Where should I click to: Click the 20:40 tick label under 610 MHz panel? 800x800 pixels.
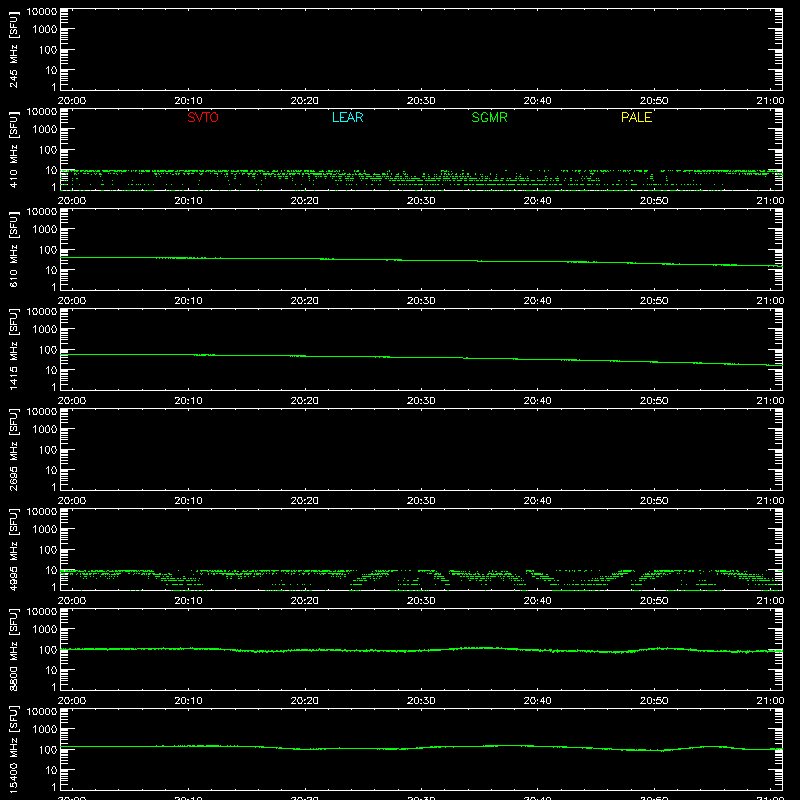[x=537, y=301]
